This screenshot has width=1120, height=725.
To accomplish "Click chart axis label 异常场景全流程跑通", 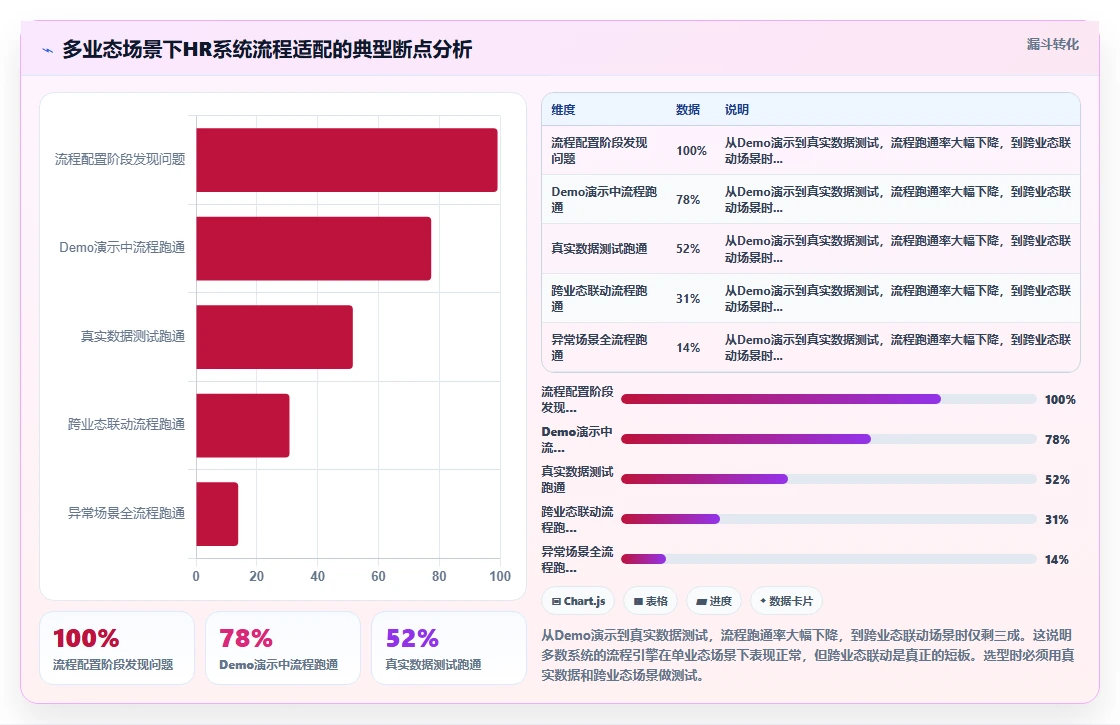I will click(x=126, y=513).
